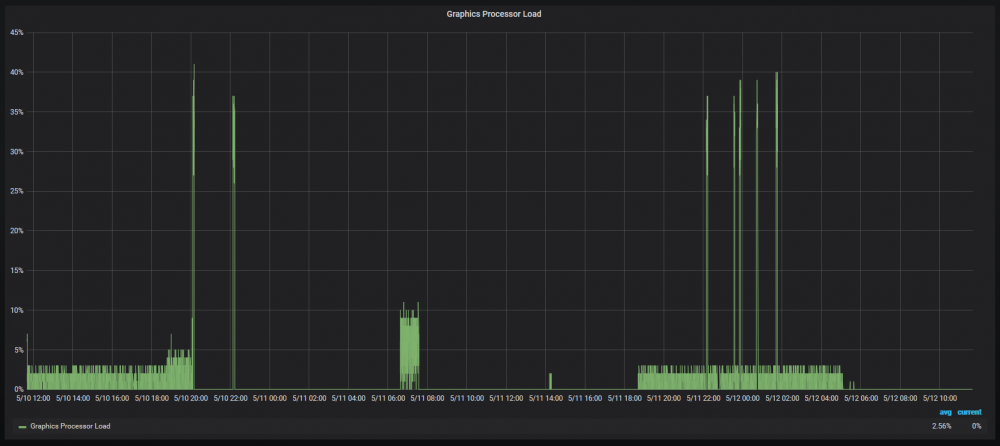Click the 35% y-axis label
The image size is (1000, 446).
point(17,112)
